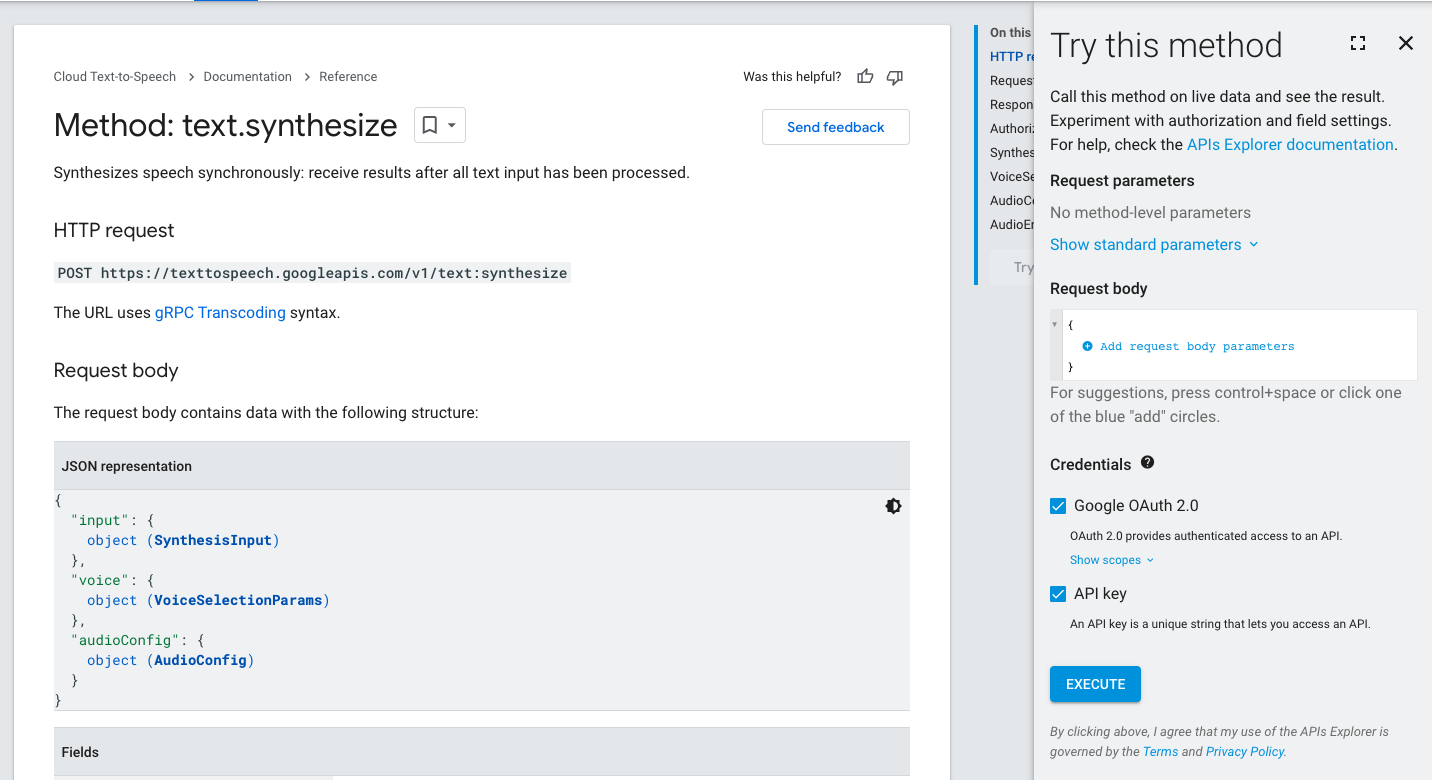Image resolution: width=1432 pixels, height=780 pixels.
Task: Open the Terms link
Action: (x=1161, y=752)
